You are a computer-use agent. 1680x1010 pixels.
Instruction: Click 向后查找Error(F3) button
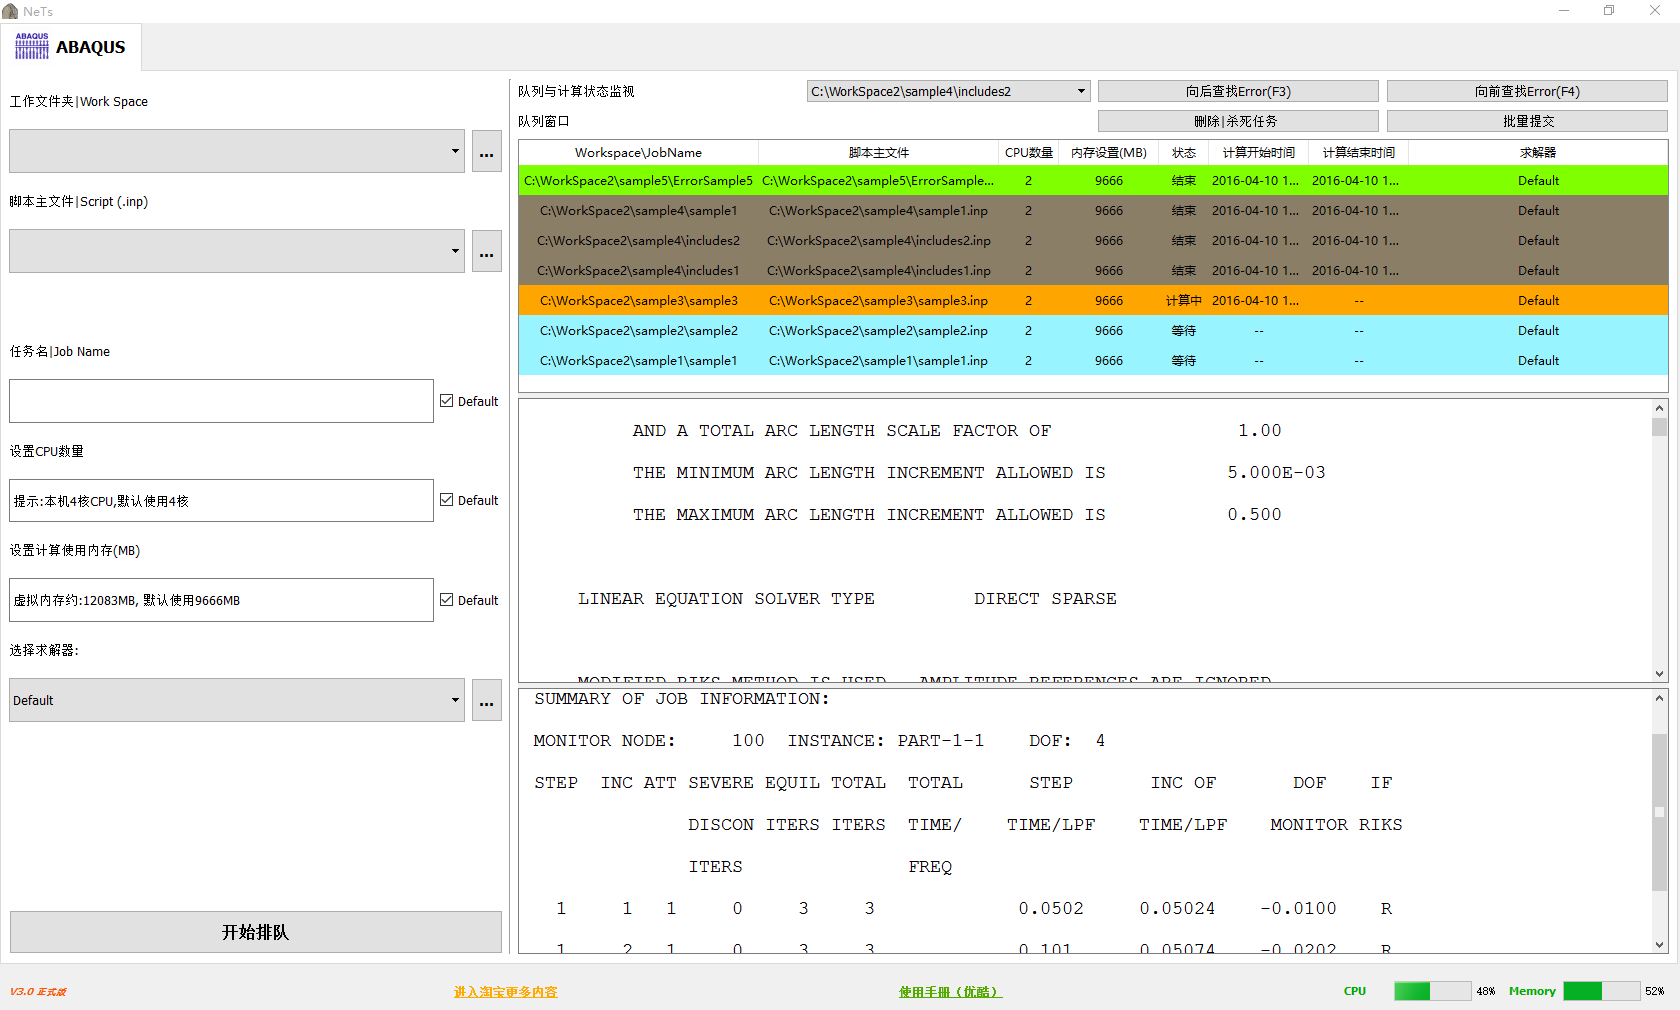pos(1237,92)
